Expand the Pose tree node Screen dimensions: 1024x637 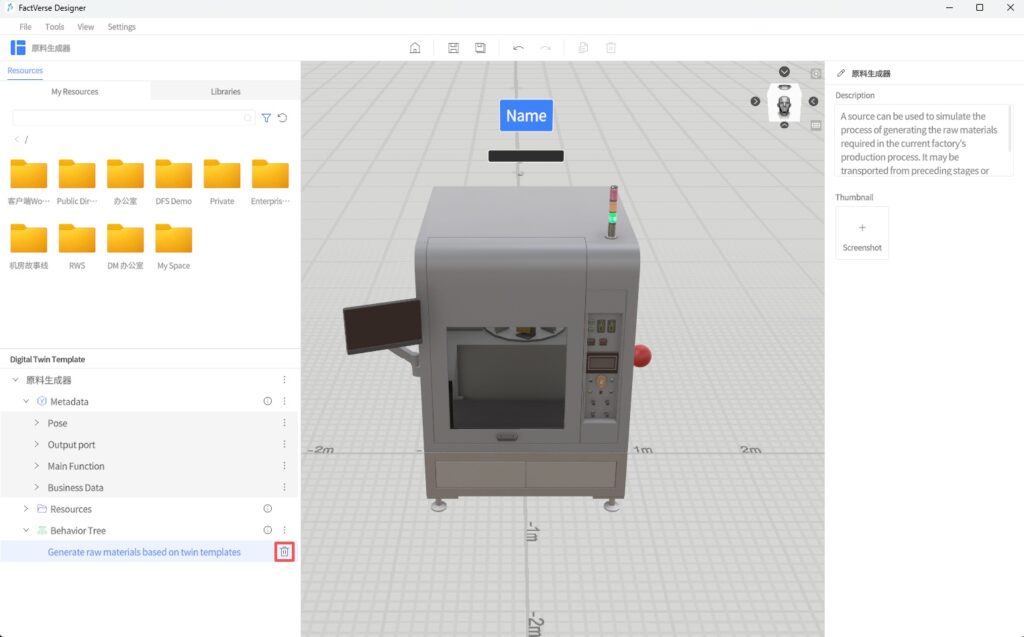[37, 424]
